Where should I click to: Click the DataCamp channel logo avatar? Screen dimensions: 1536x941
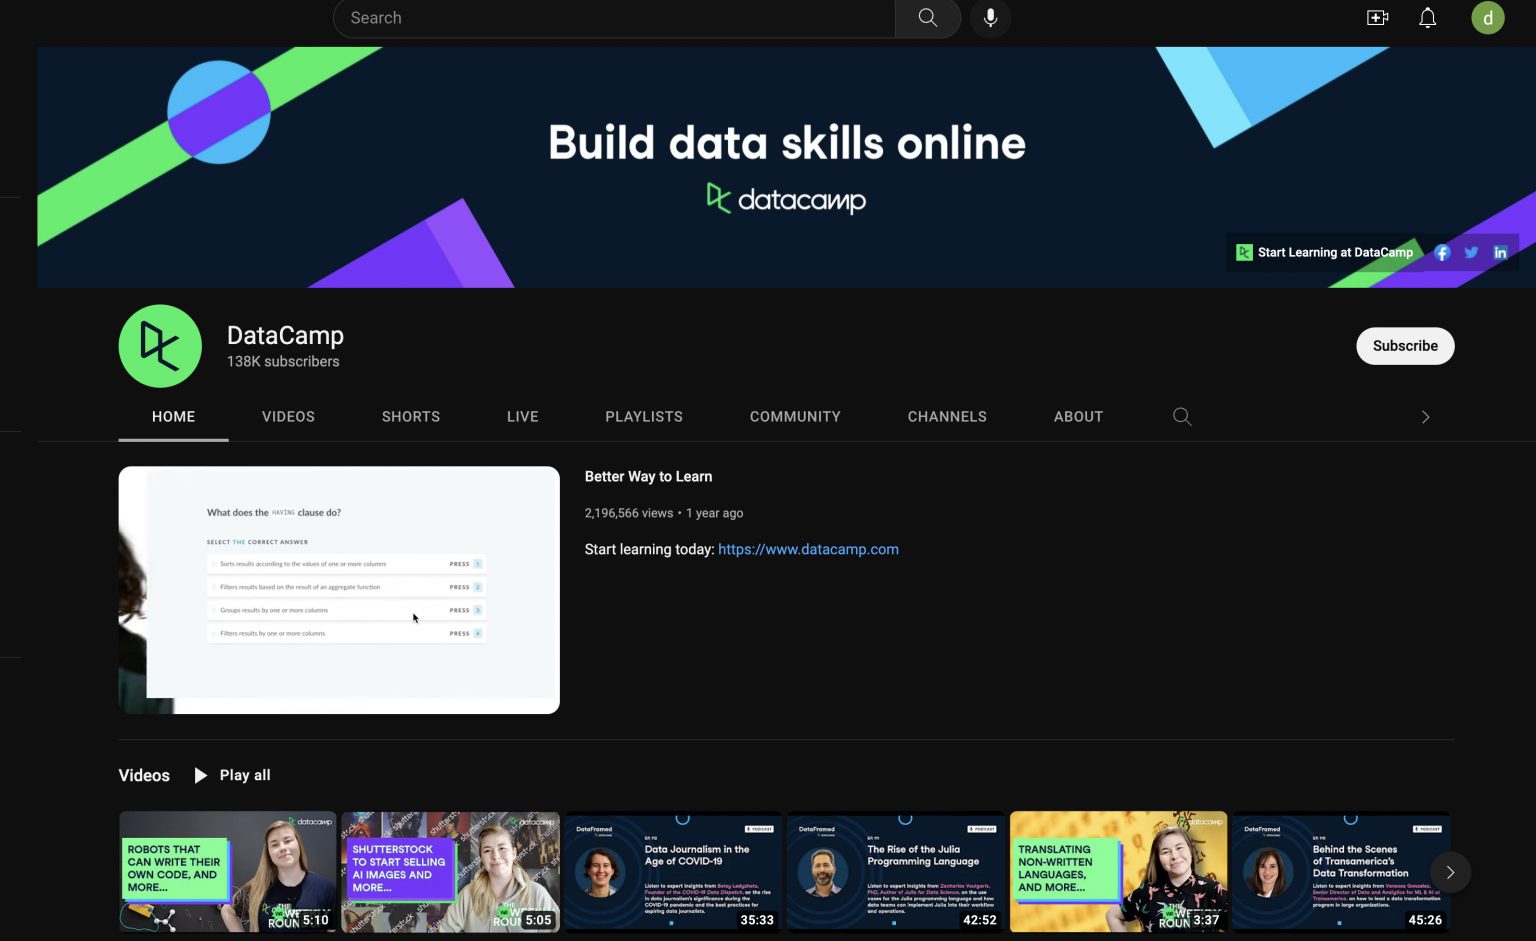point(160,346)
